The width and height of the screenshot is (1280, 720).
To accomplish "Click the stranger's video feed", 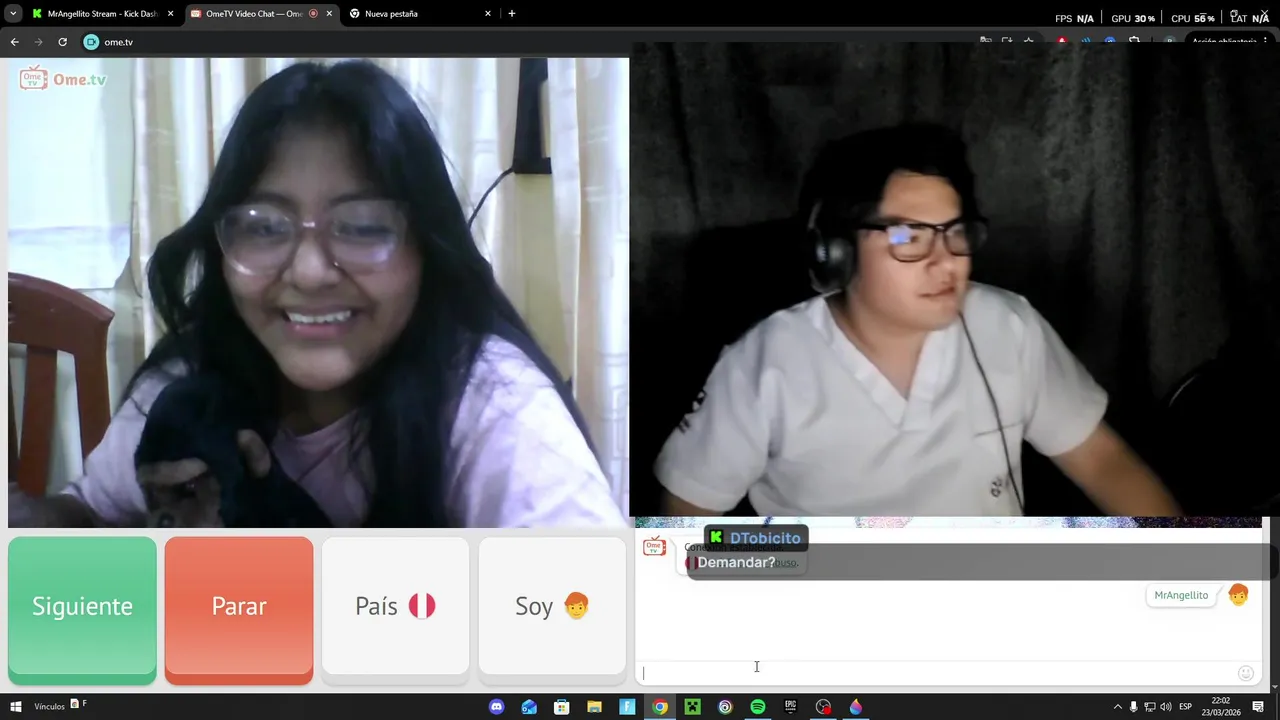I will click(318, 292).
